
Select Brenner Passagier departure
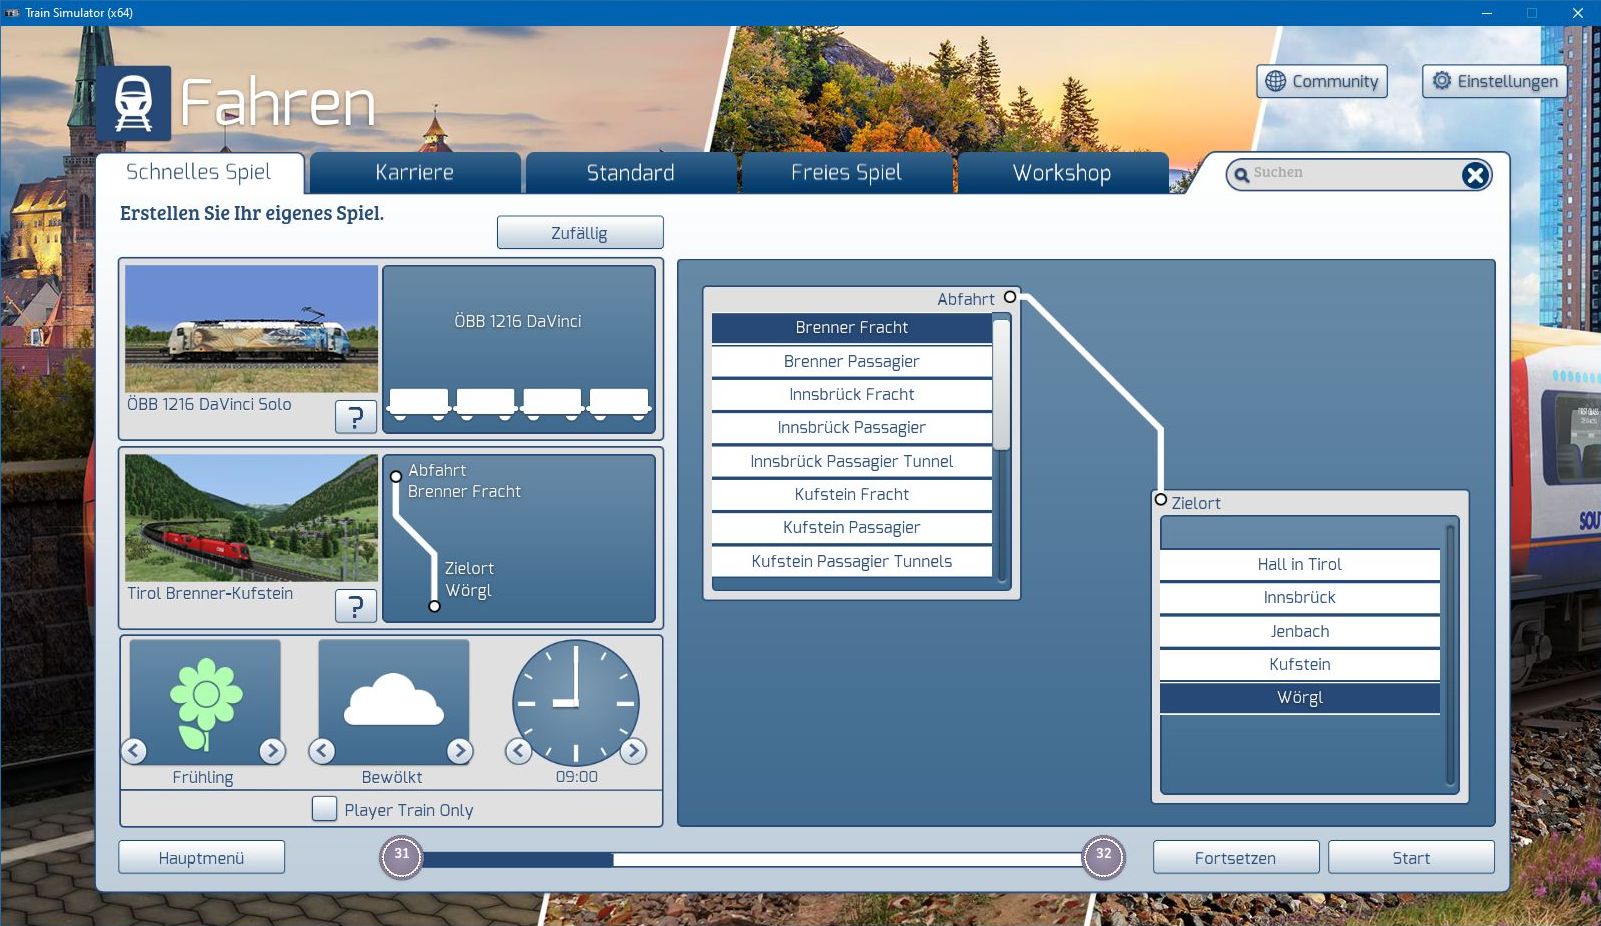pos(852,361)
